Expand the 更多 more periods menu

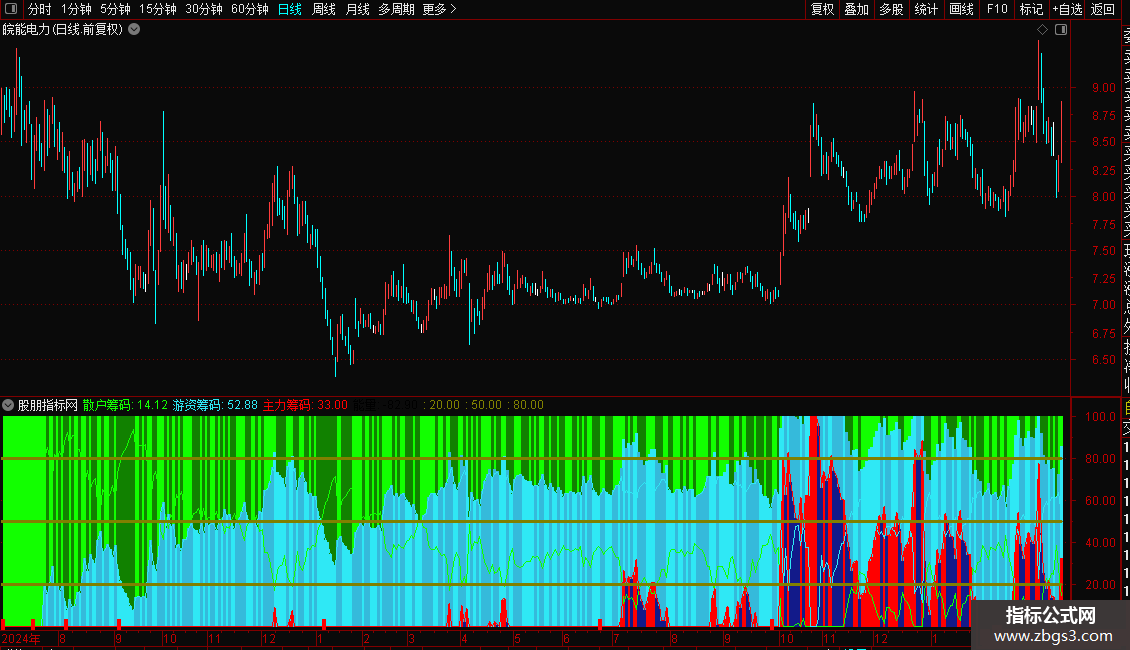[x=440, y=9]
